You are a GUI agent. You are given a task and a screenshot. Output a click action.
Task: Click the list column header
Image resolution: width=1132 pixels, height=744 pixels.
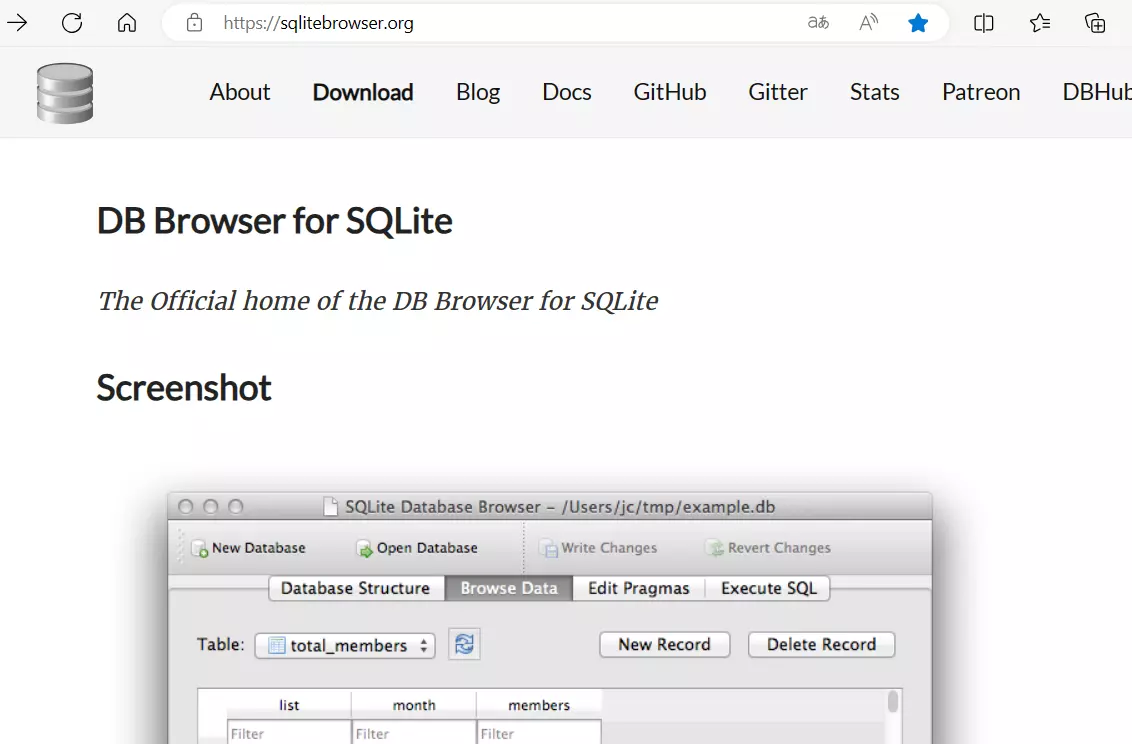tap(289, 705)
